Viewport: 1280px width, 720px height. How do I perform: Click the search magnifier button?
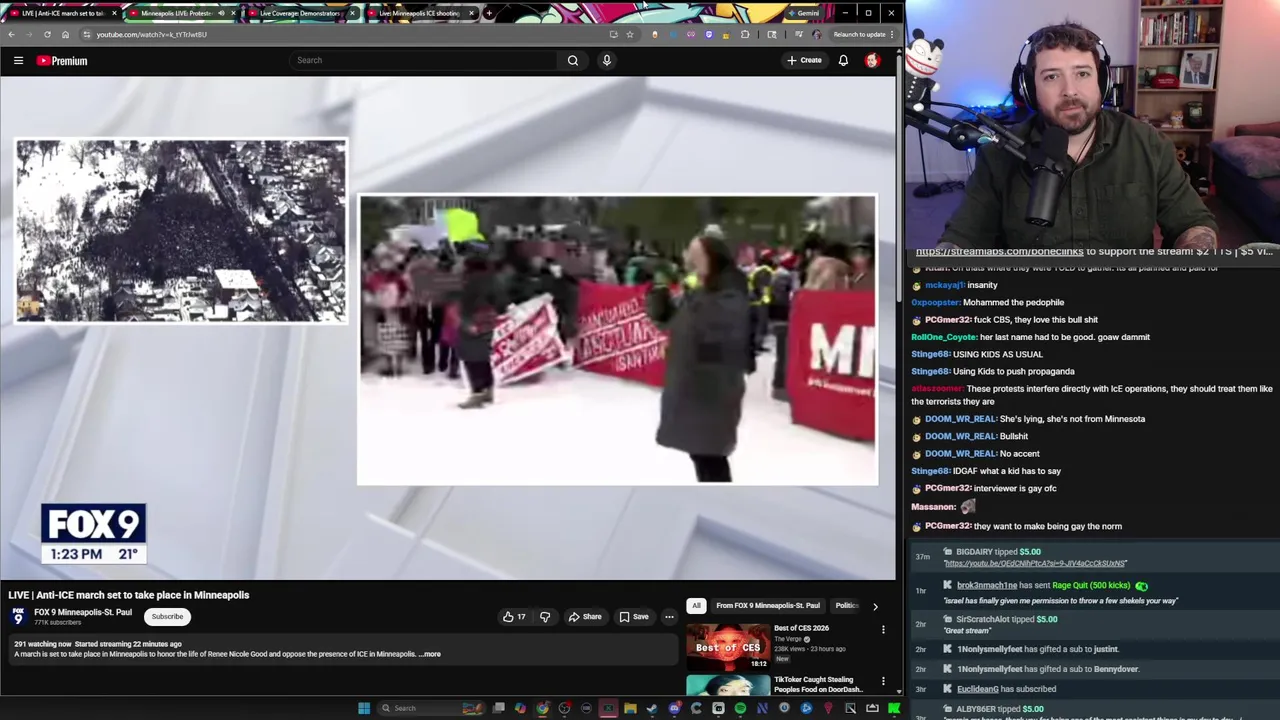pyautogui.click(x=573, y=61)
